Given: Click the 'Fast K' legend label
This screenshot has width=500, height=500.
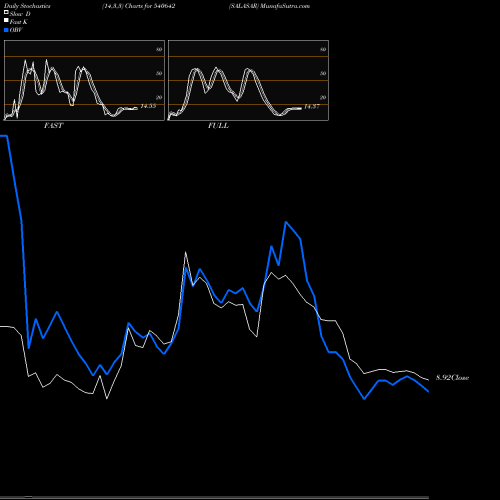Looking at the screenshot, I should click(x=19, y=22).
